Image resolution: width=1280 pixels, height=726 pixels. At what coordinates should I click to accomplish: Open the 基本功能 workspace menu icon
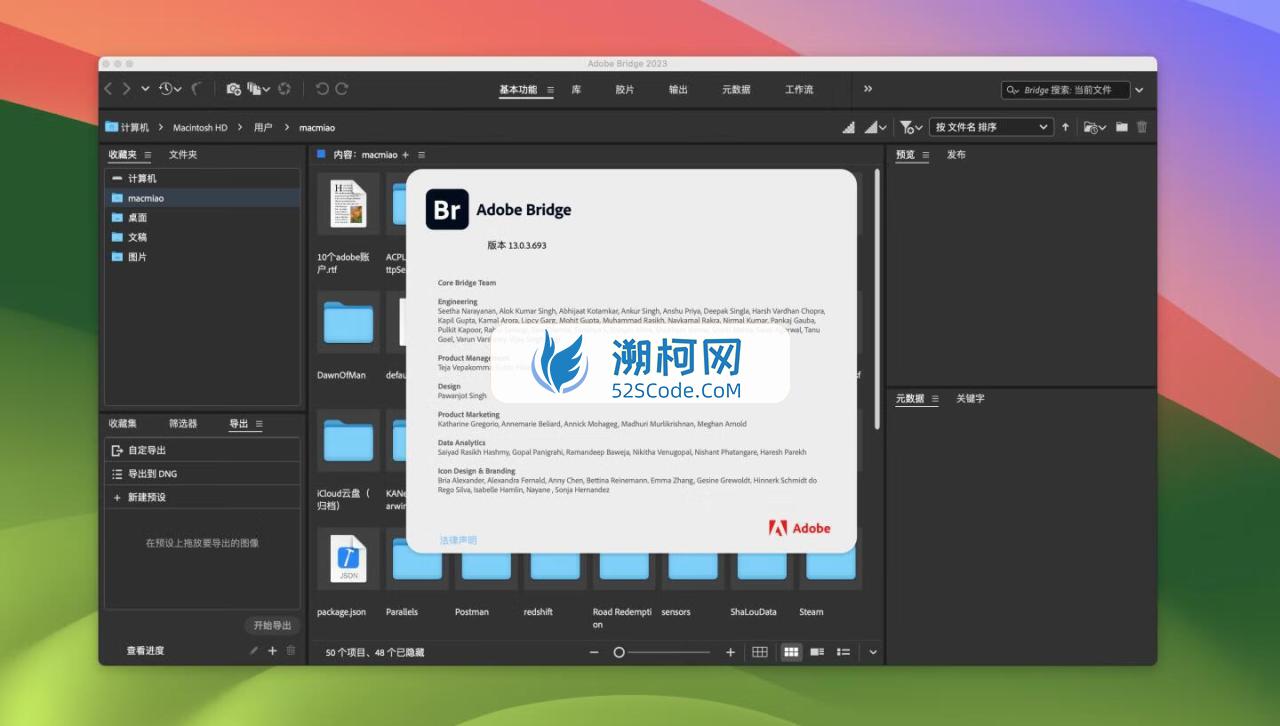[550, 90]
